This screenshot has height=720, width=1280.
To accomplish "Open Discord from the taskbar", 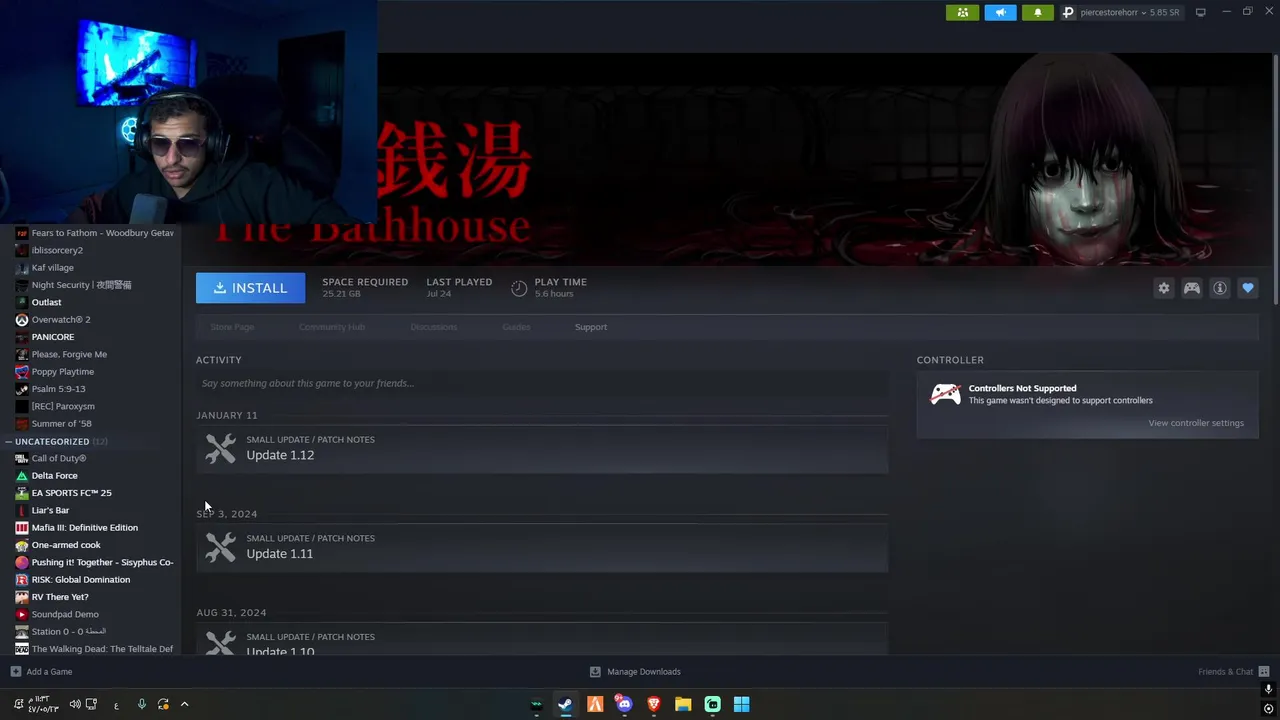I will (624, 704).
